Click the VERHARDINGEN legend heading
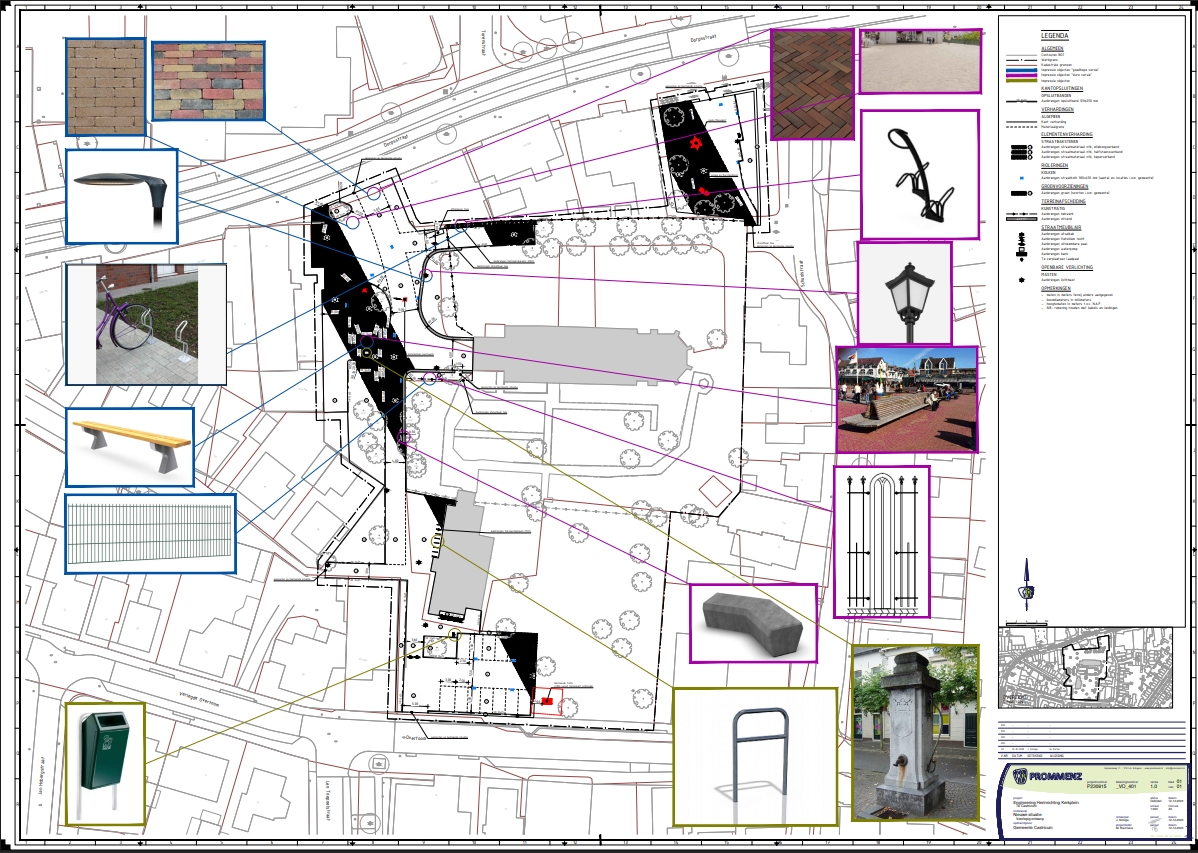 (1057, 109)
